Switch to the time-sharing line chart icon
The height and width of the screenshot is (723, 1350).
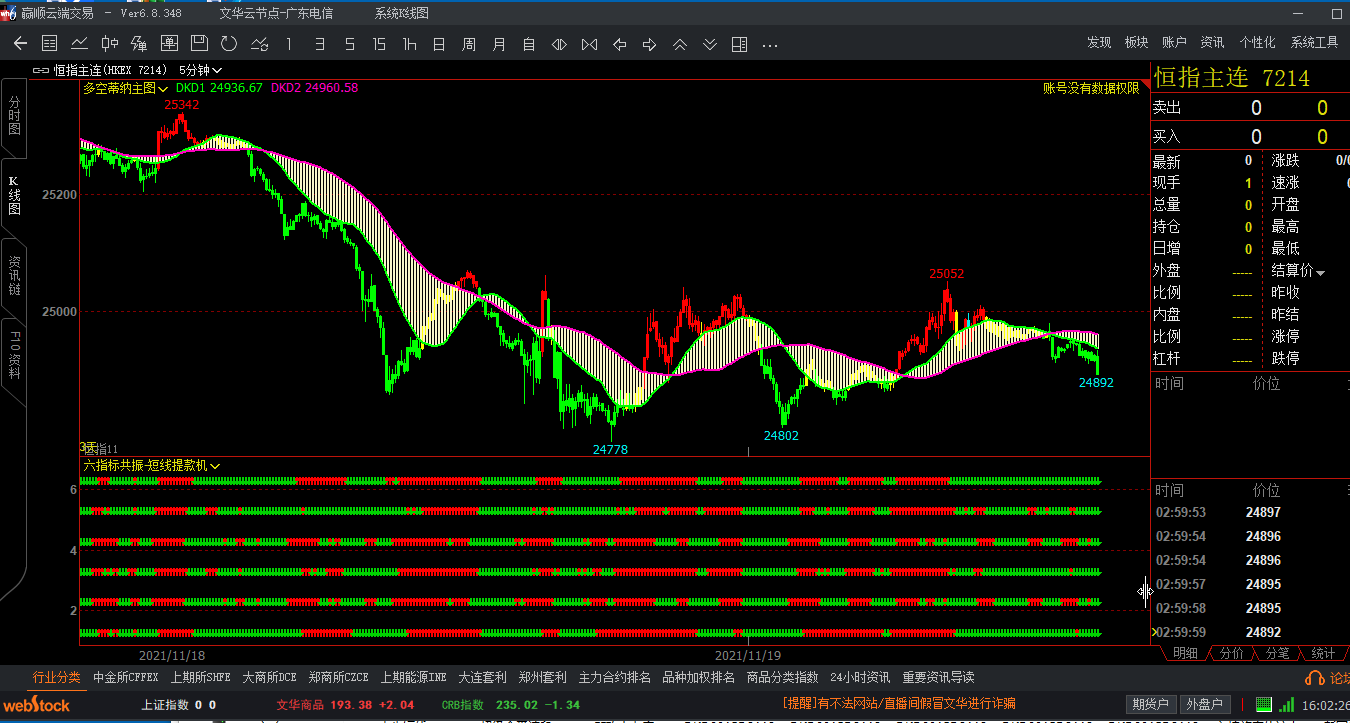point(79,43)
